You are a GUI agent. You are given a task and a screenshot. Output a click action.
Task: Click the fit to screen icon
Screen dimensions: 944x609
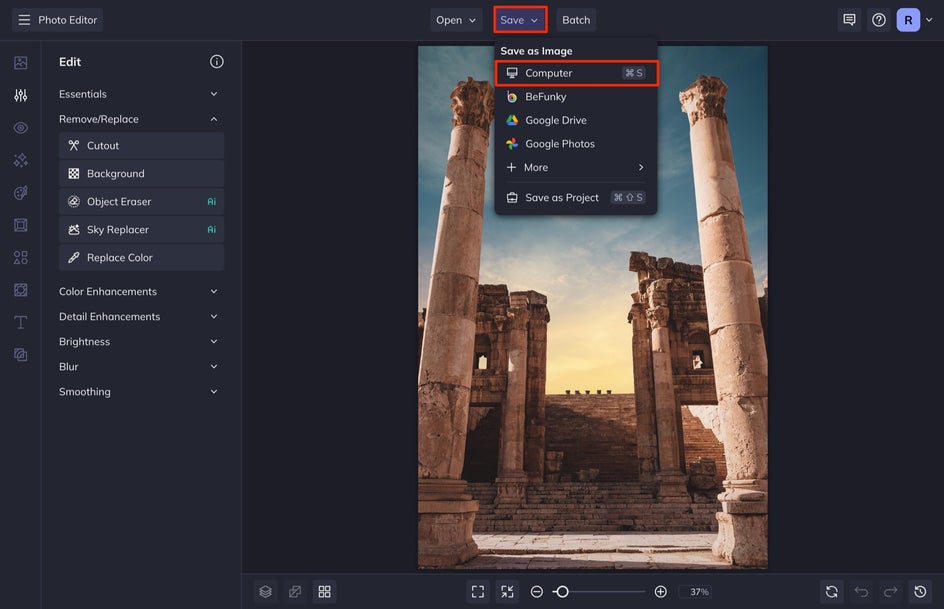tap(478, 592)
